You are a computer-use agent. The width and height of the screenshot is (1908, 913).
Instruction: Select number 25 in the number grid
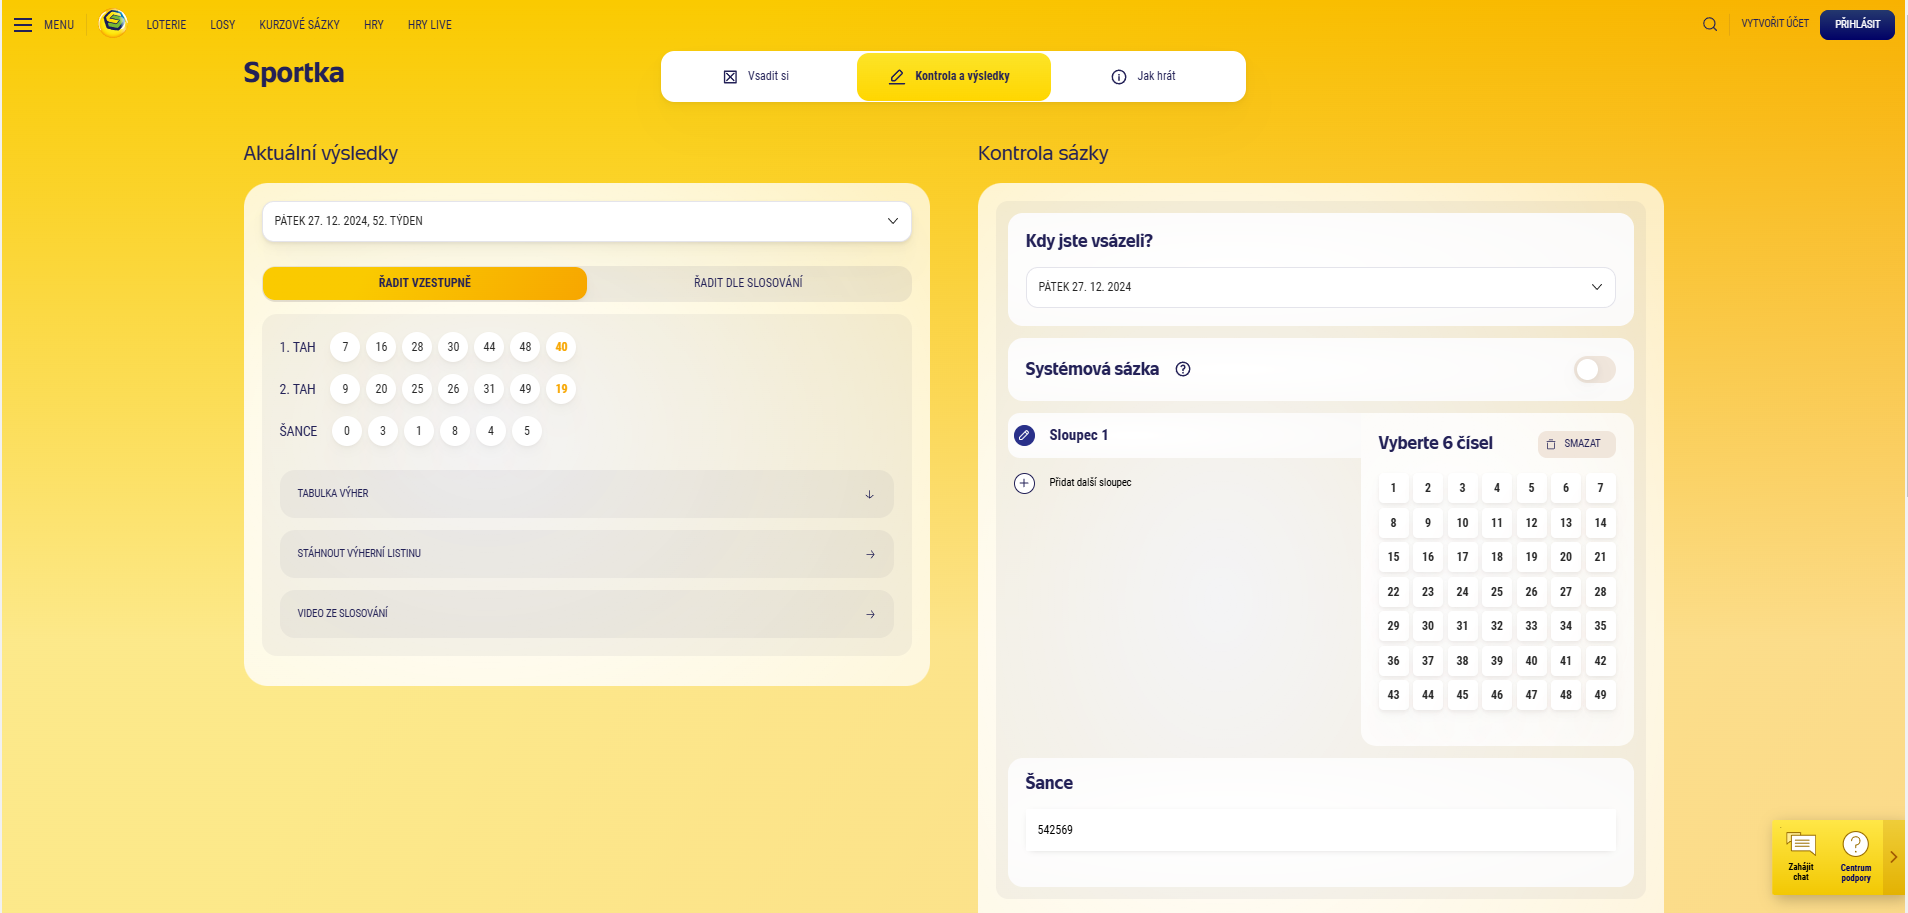tap(1497, 592)
